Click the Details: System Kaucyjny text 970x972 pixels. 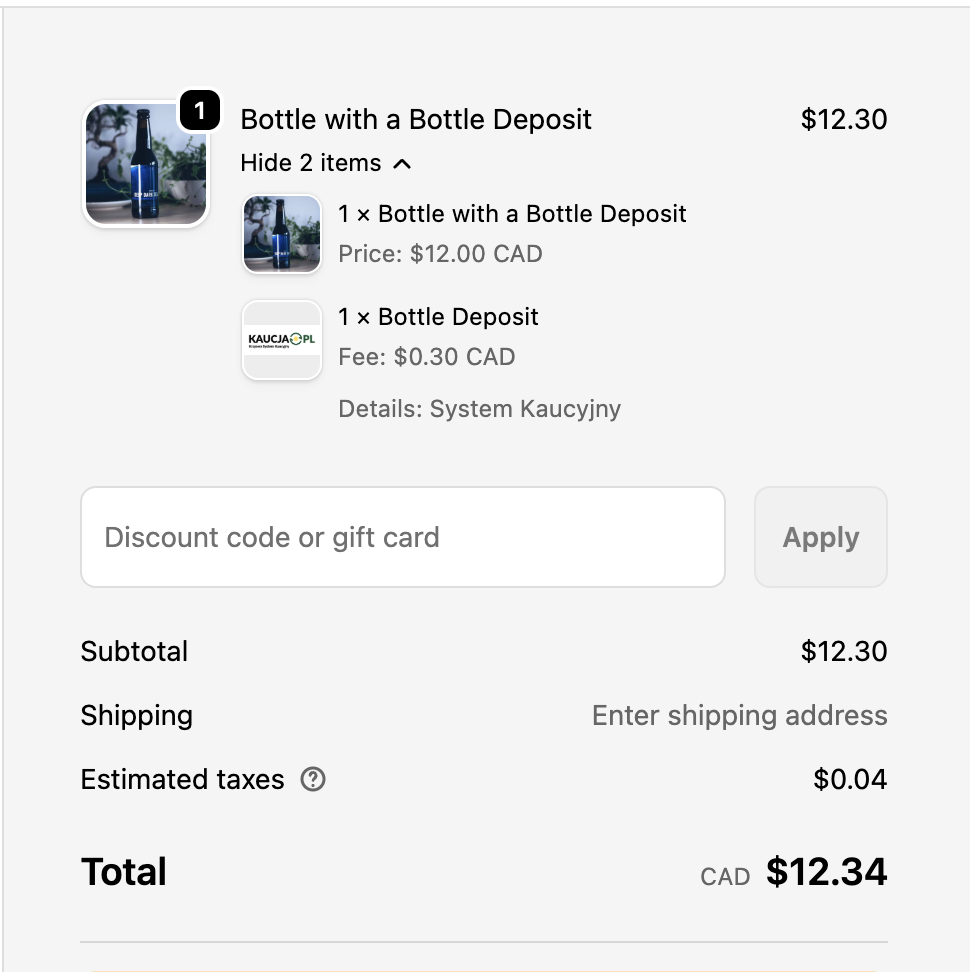click(x=480, y=409)
